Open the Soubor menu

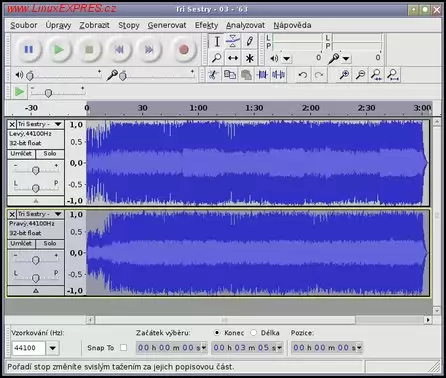24,25
